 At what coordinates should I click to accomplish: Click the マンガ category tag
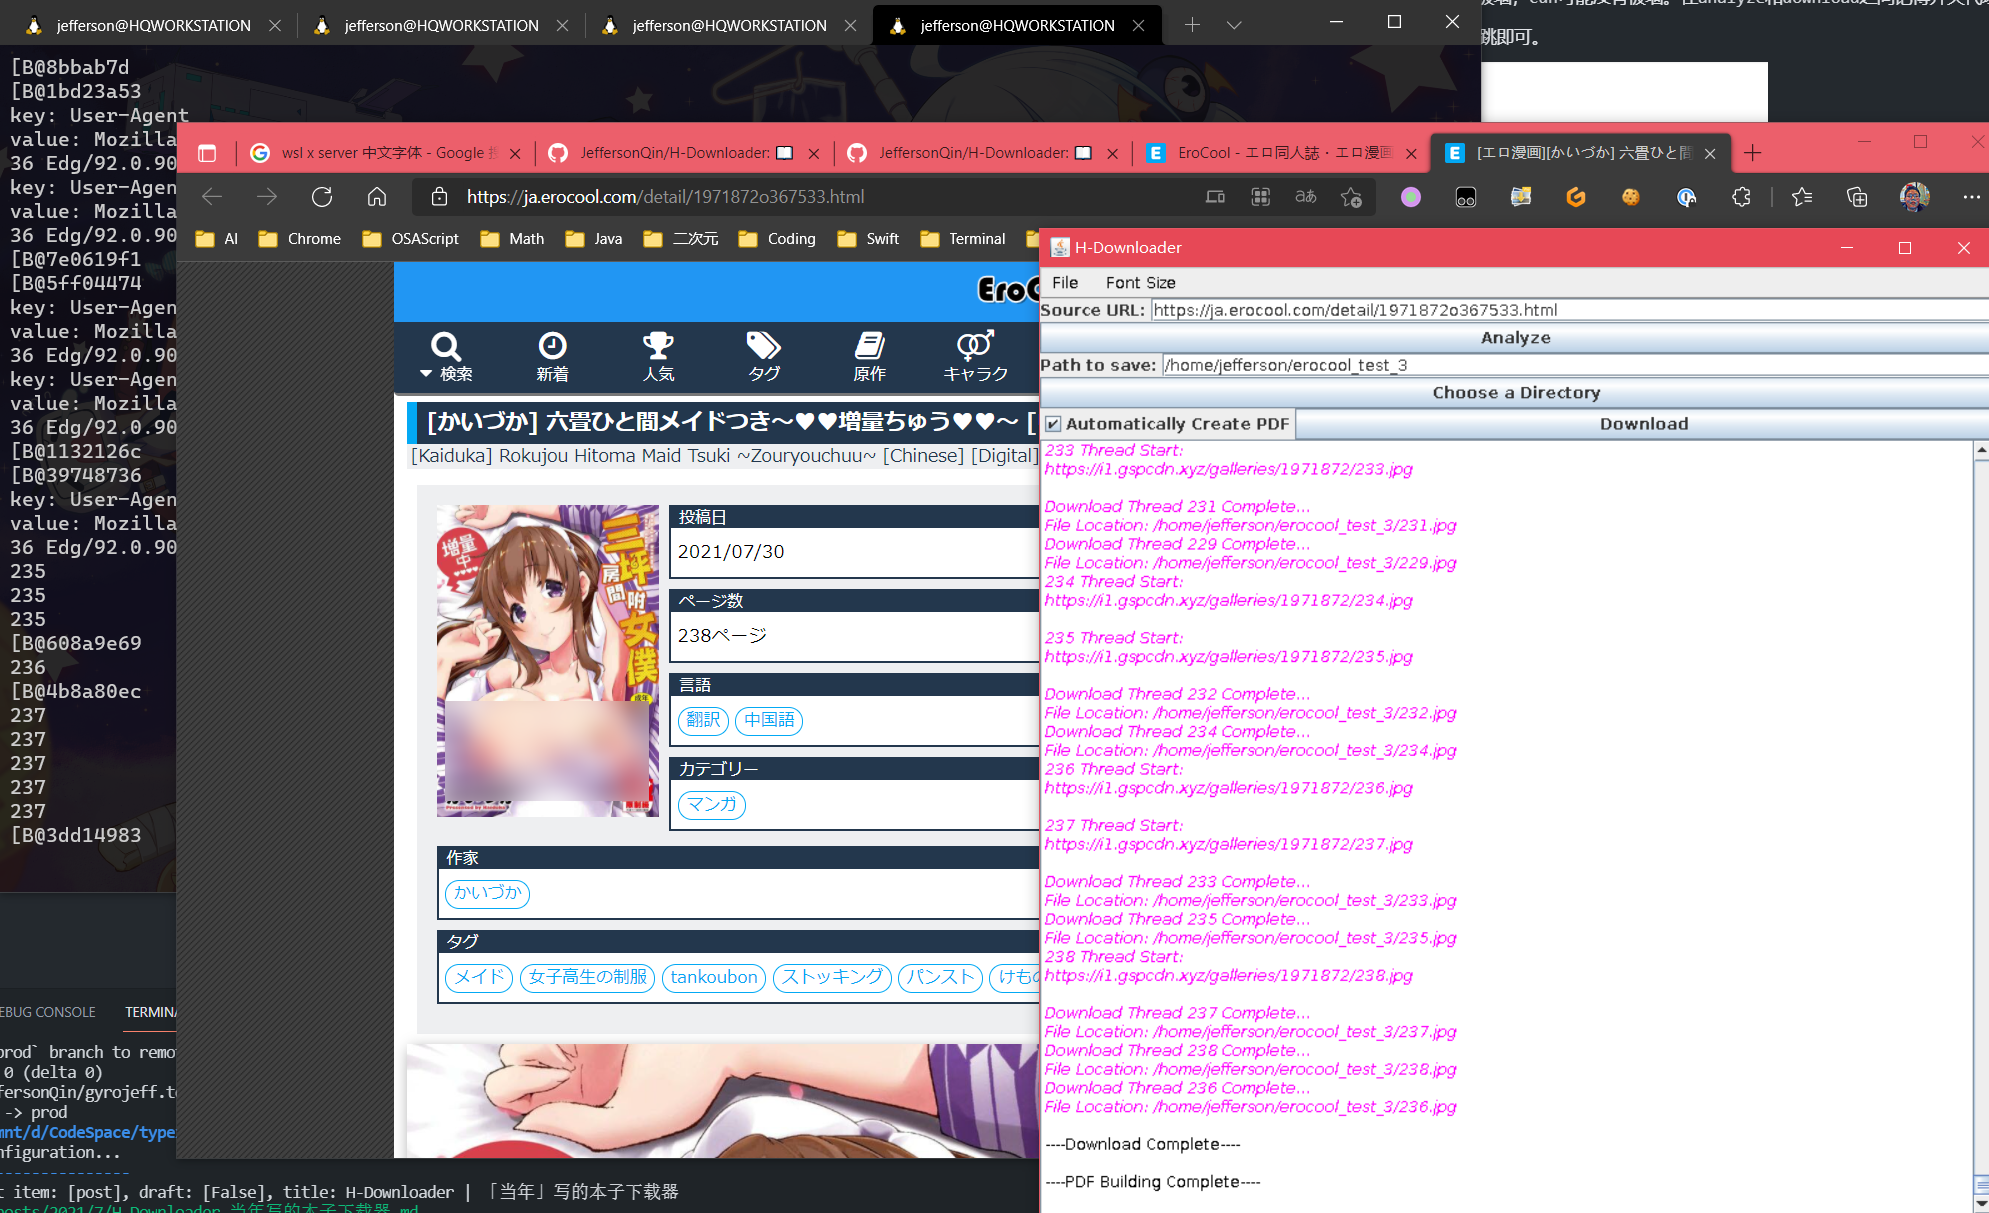click(712, 804)
